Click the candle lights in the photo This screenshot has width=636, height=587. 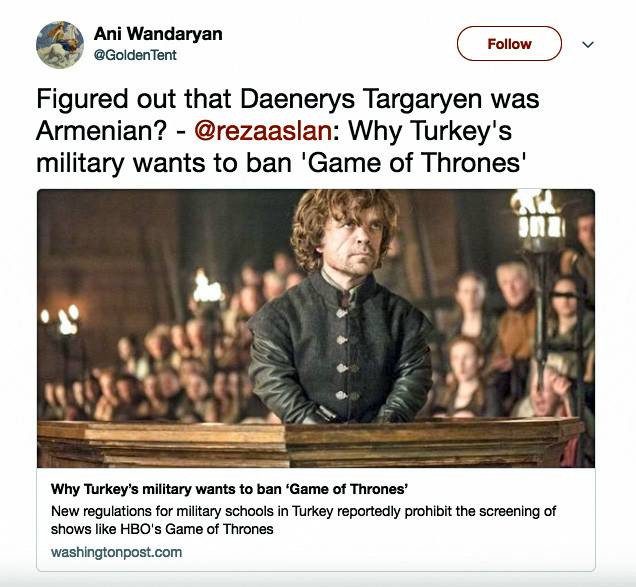point(61,320)
